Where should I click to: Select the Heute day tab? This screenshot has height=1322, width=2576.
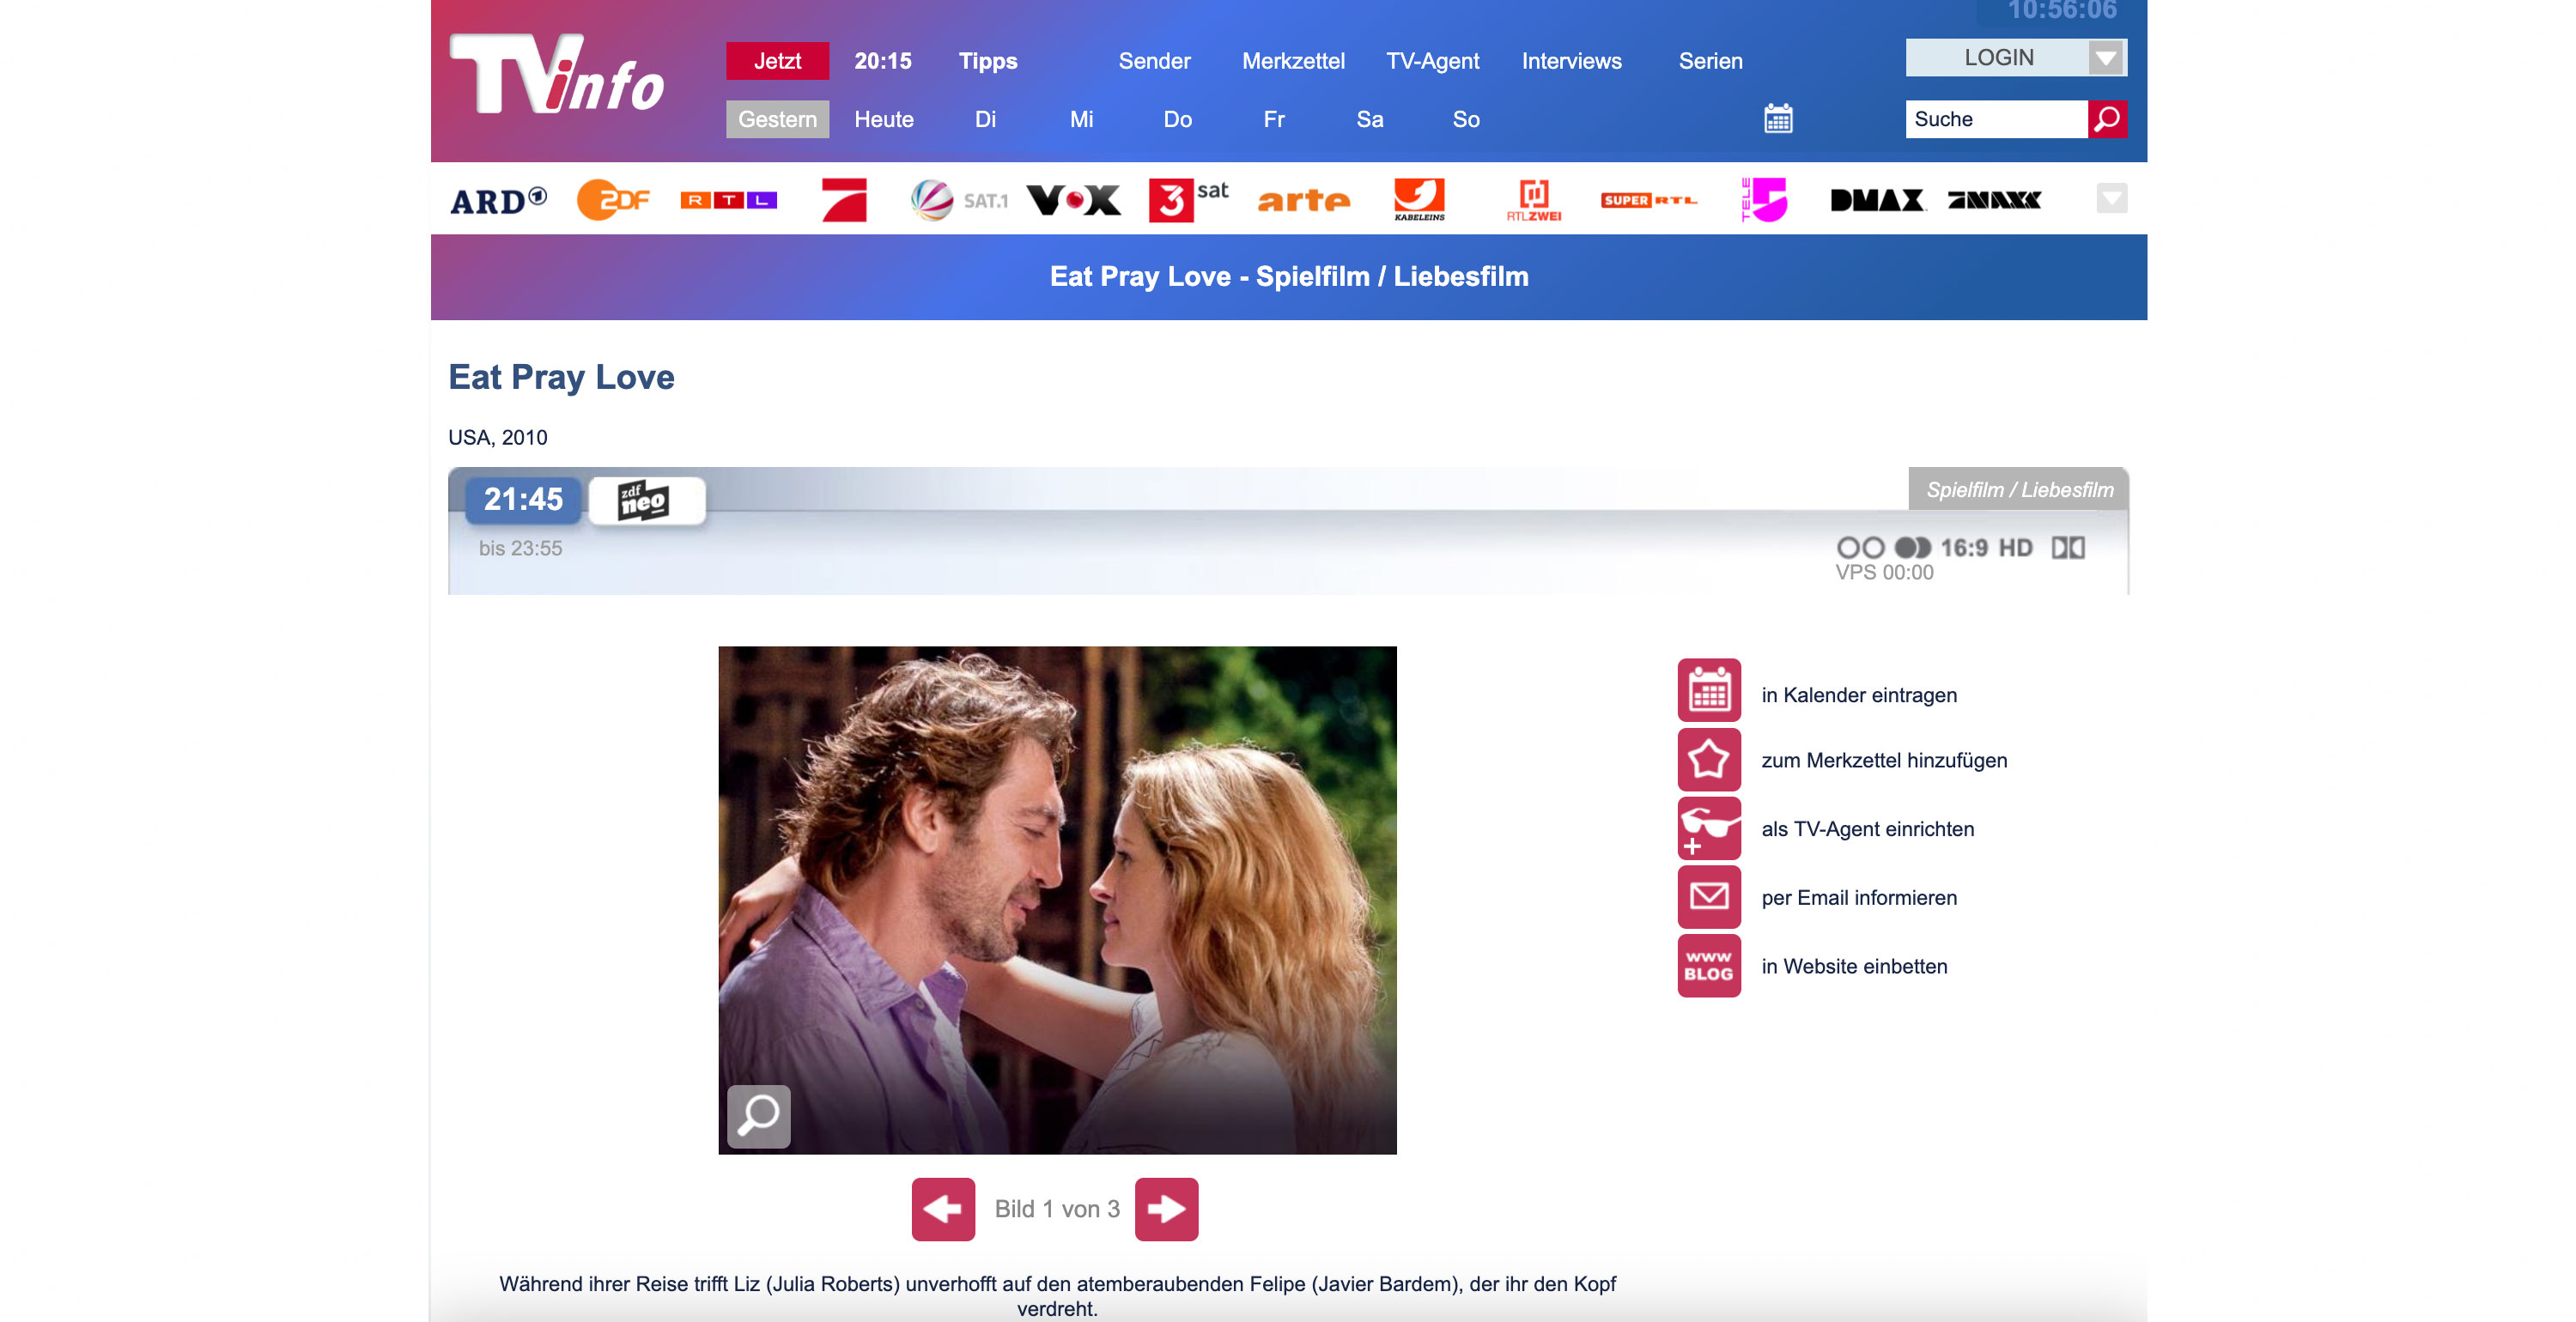pyautogui.click(x=884, y=119)
